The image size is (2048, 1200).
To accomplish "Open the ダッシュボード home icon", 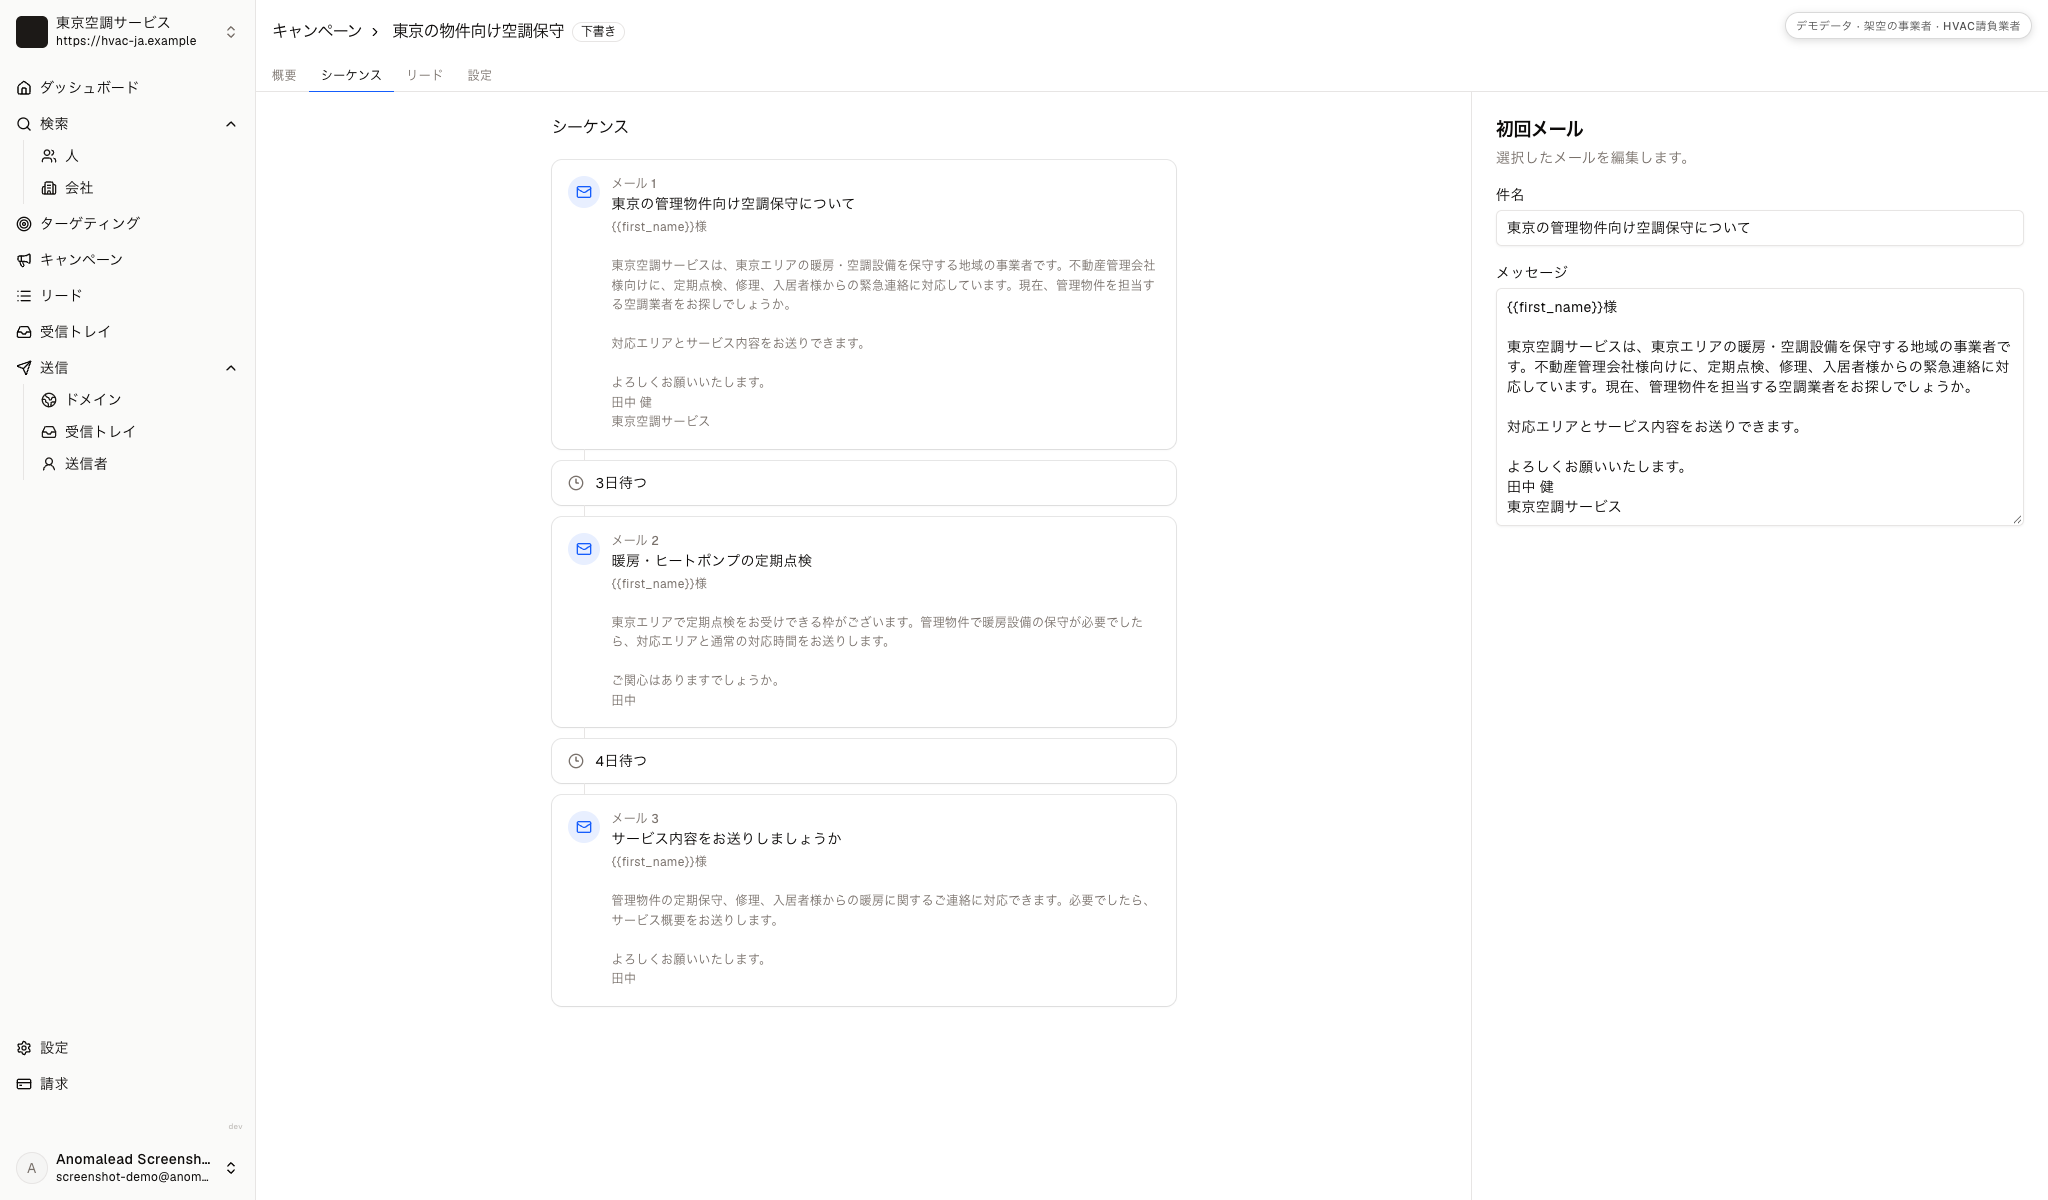I will (x=24, y=88).
